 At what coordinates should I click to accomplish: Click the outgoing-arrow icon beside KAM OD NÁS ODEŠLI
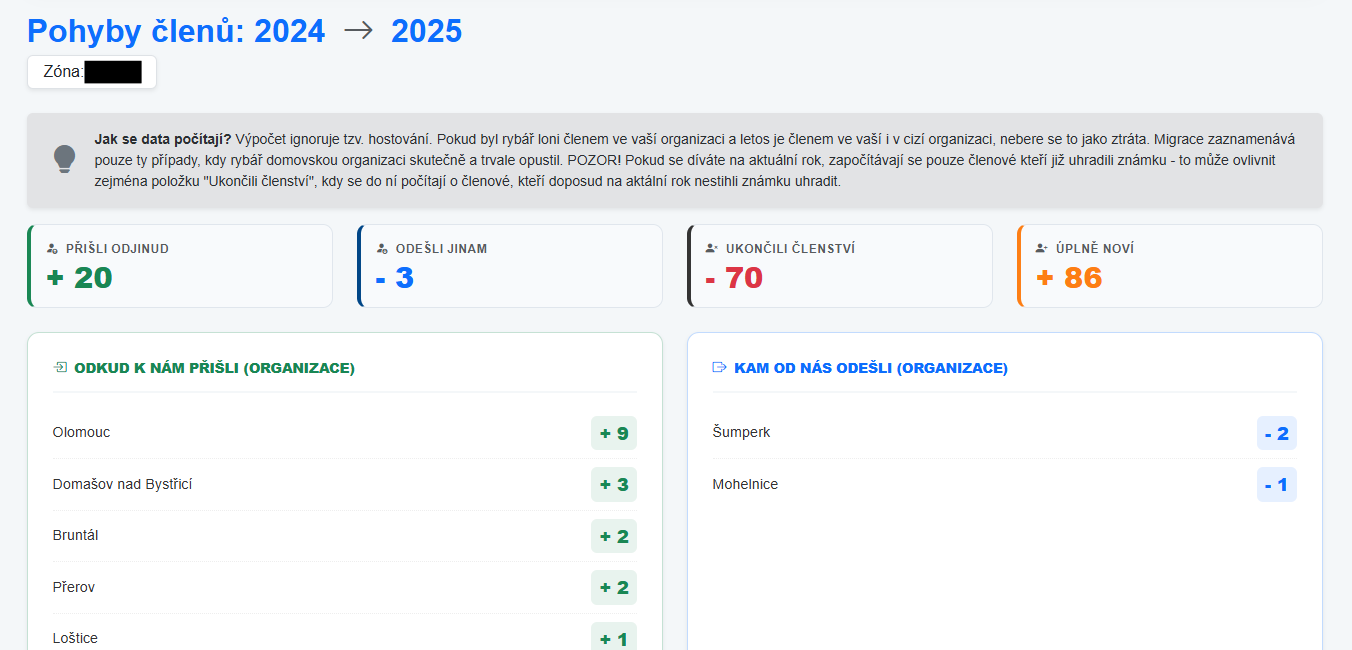(718, 367)
